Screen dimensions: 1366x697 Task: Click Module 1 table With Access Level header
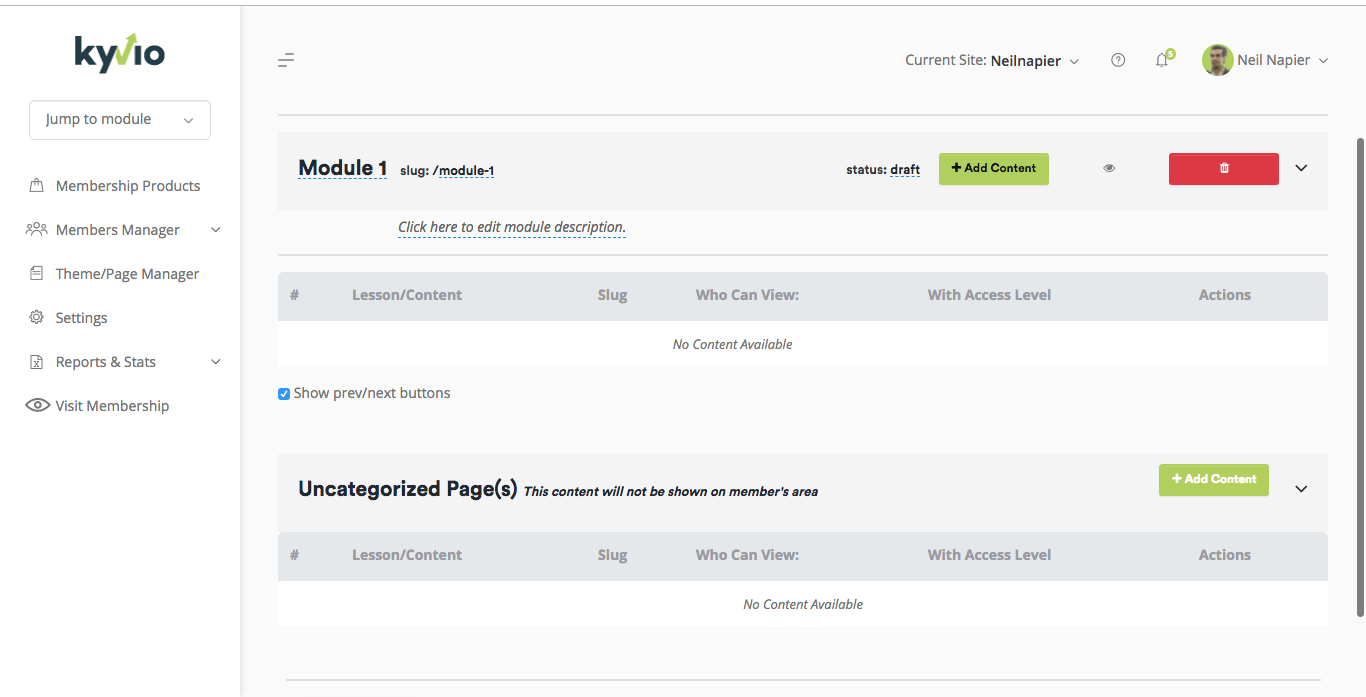989,295
